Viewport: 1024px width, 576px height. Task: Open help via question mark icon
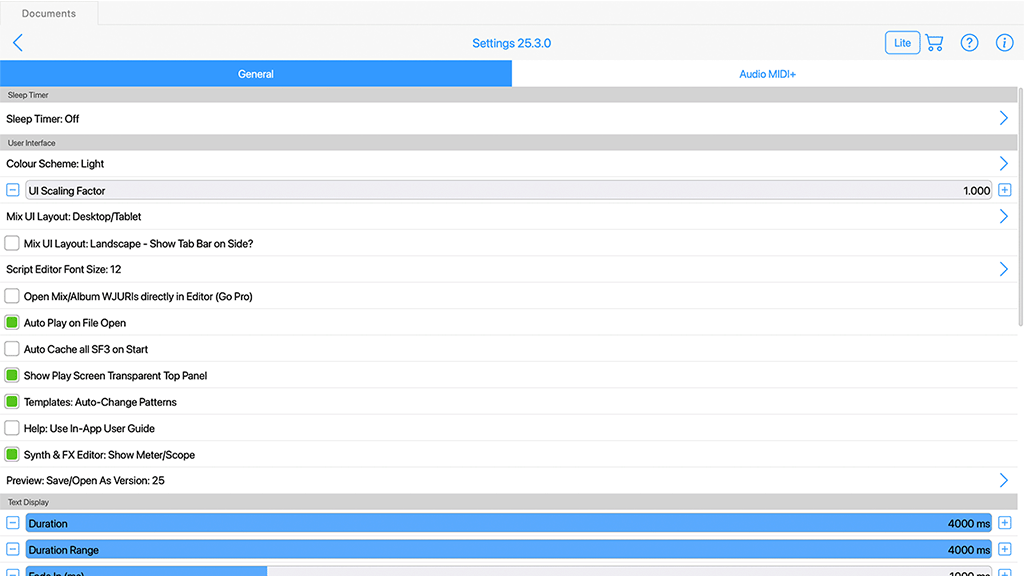click(x=969, y=43)
